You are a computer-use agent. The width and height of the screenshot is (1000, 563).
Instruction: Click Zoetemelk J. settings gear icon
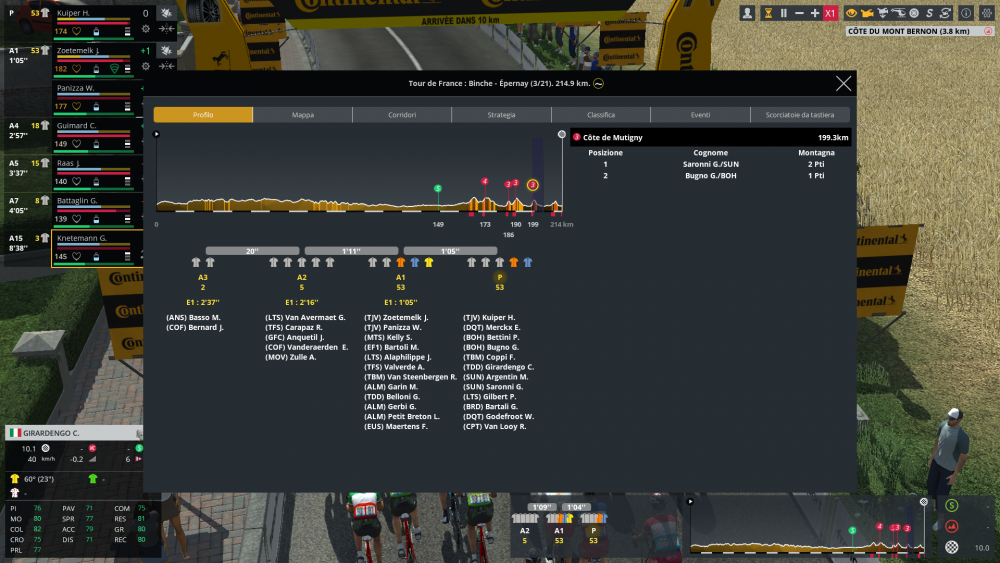tap(146, 66)
